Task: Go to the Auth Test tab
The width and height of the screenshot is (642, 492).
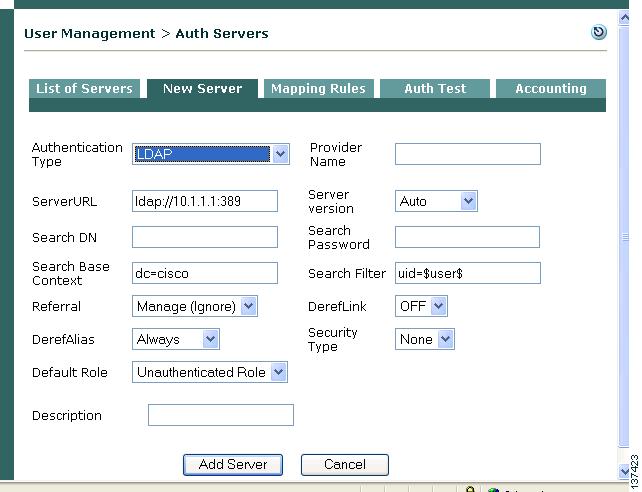Action: 435,89
